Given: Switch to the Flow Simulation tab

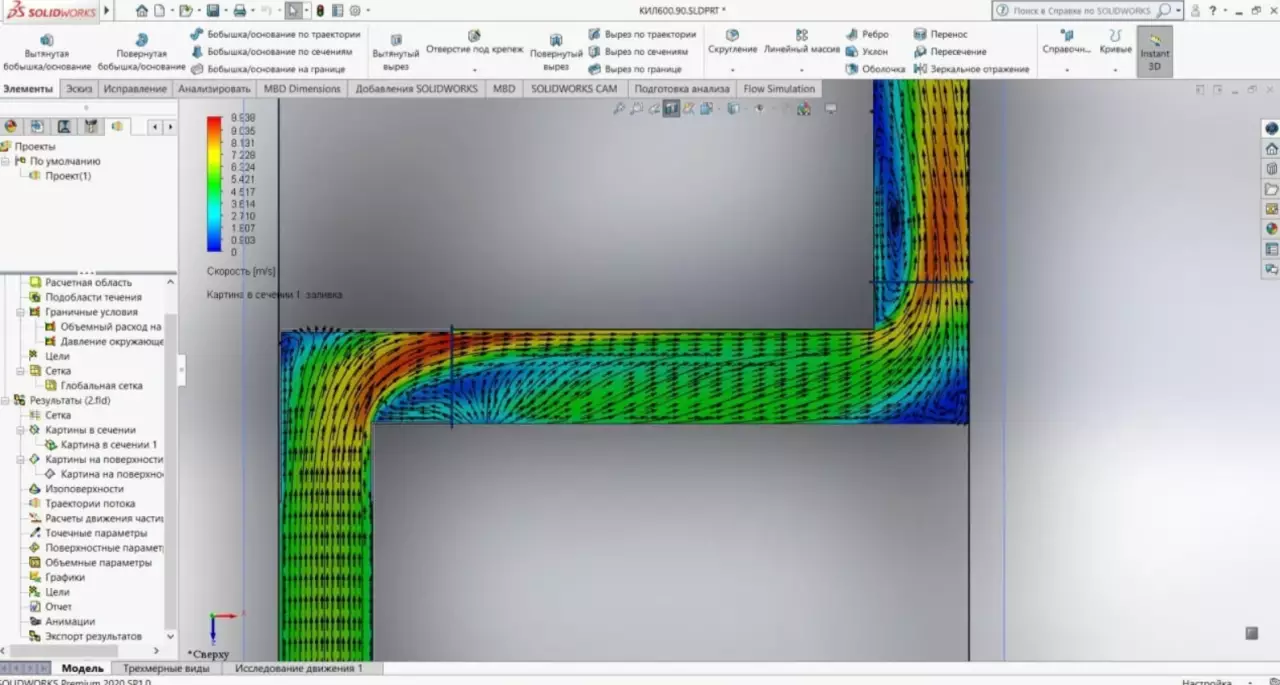Looking at the screenshot, I should pyautogui.click(x=779, y=89).
